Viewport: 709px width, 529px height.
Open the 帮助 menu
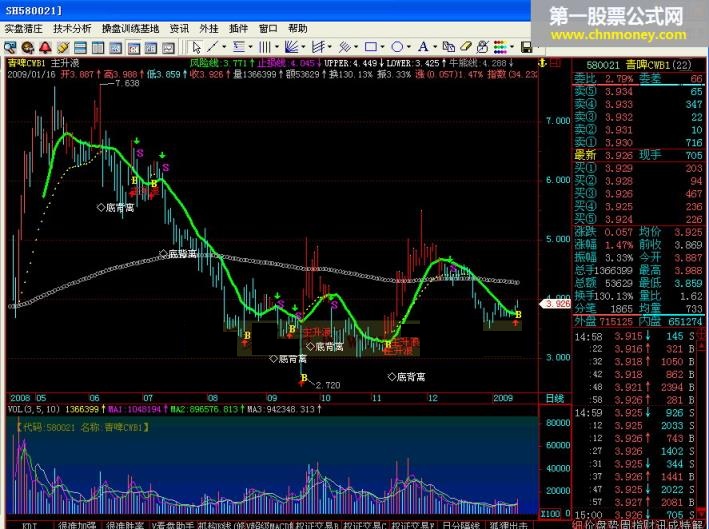point(298,29)
